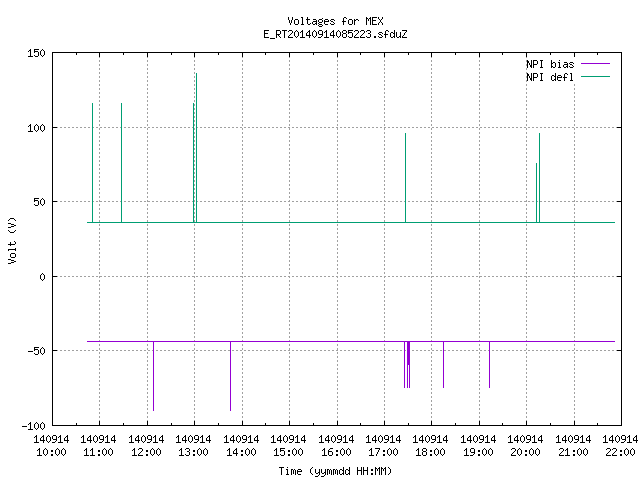Click the -50 y-axis tick label
This screenshot has height=480, width=640.
36,351
